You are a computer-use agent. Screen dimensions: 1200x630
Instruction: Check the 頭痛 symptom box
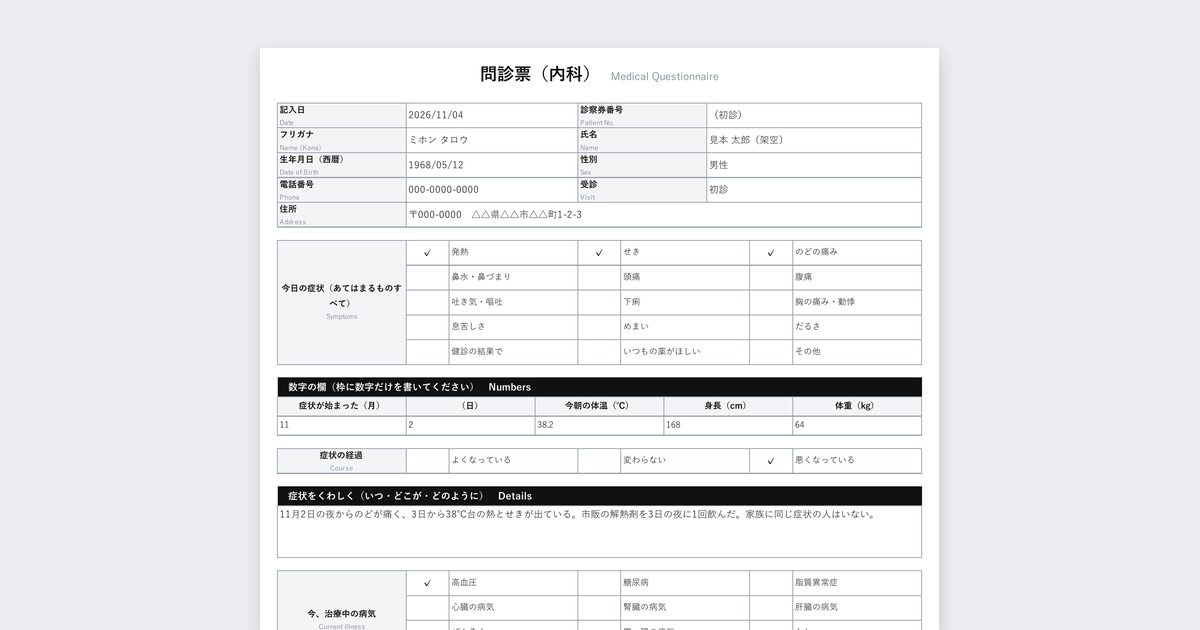[599, 278]
